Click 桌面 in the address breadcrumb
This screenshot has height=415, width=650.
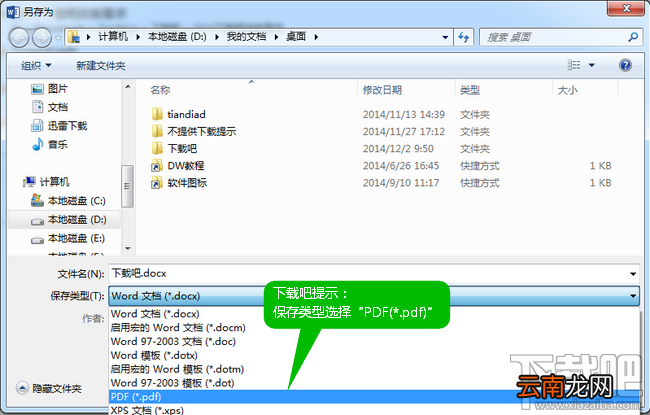[296, 37]
